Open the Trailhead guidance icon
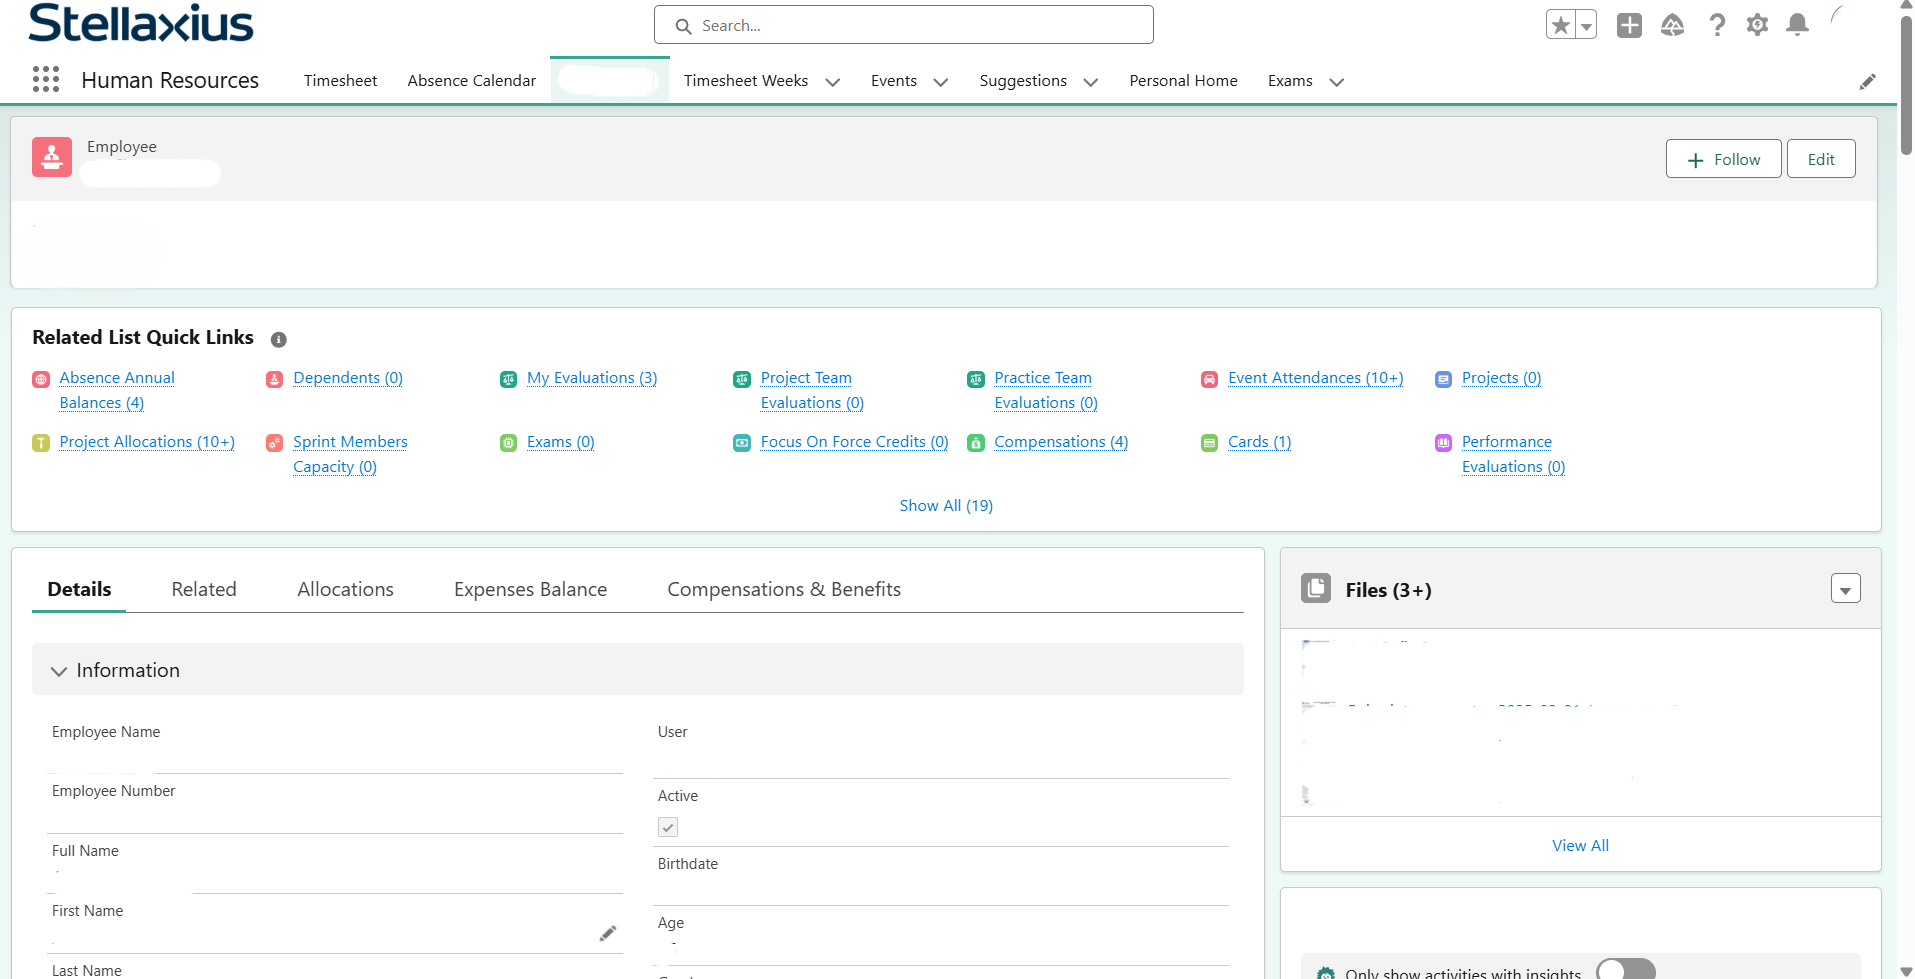 click(x=1672, y=25)
